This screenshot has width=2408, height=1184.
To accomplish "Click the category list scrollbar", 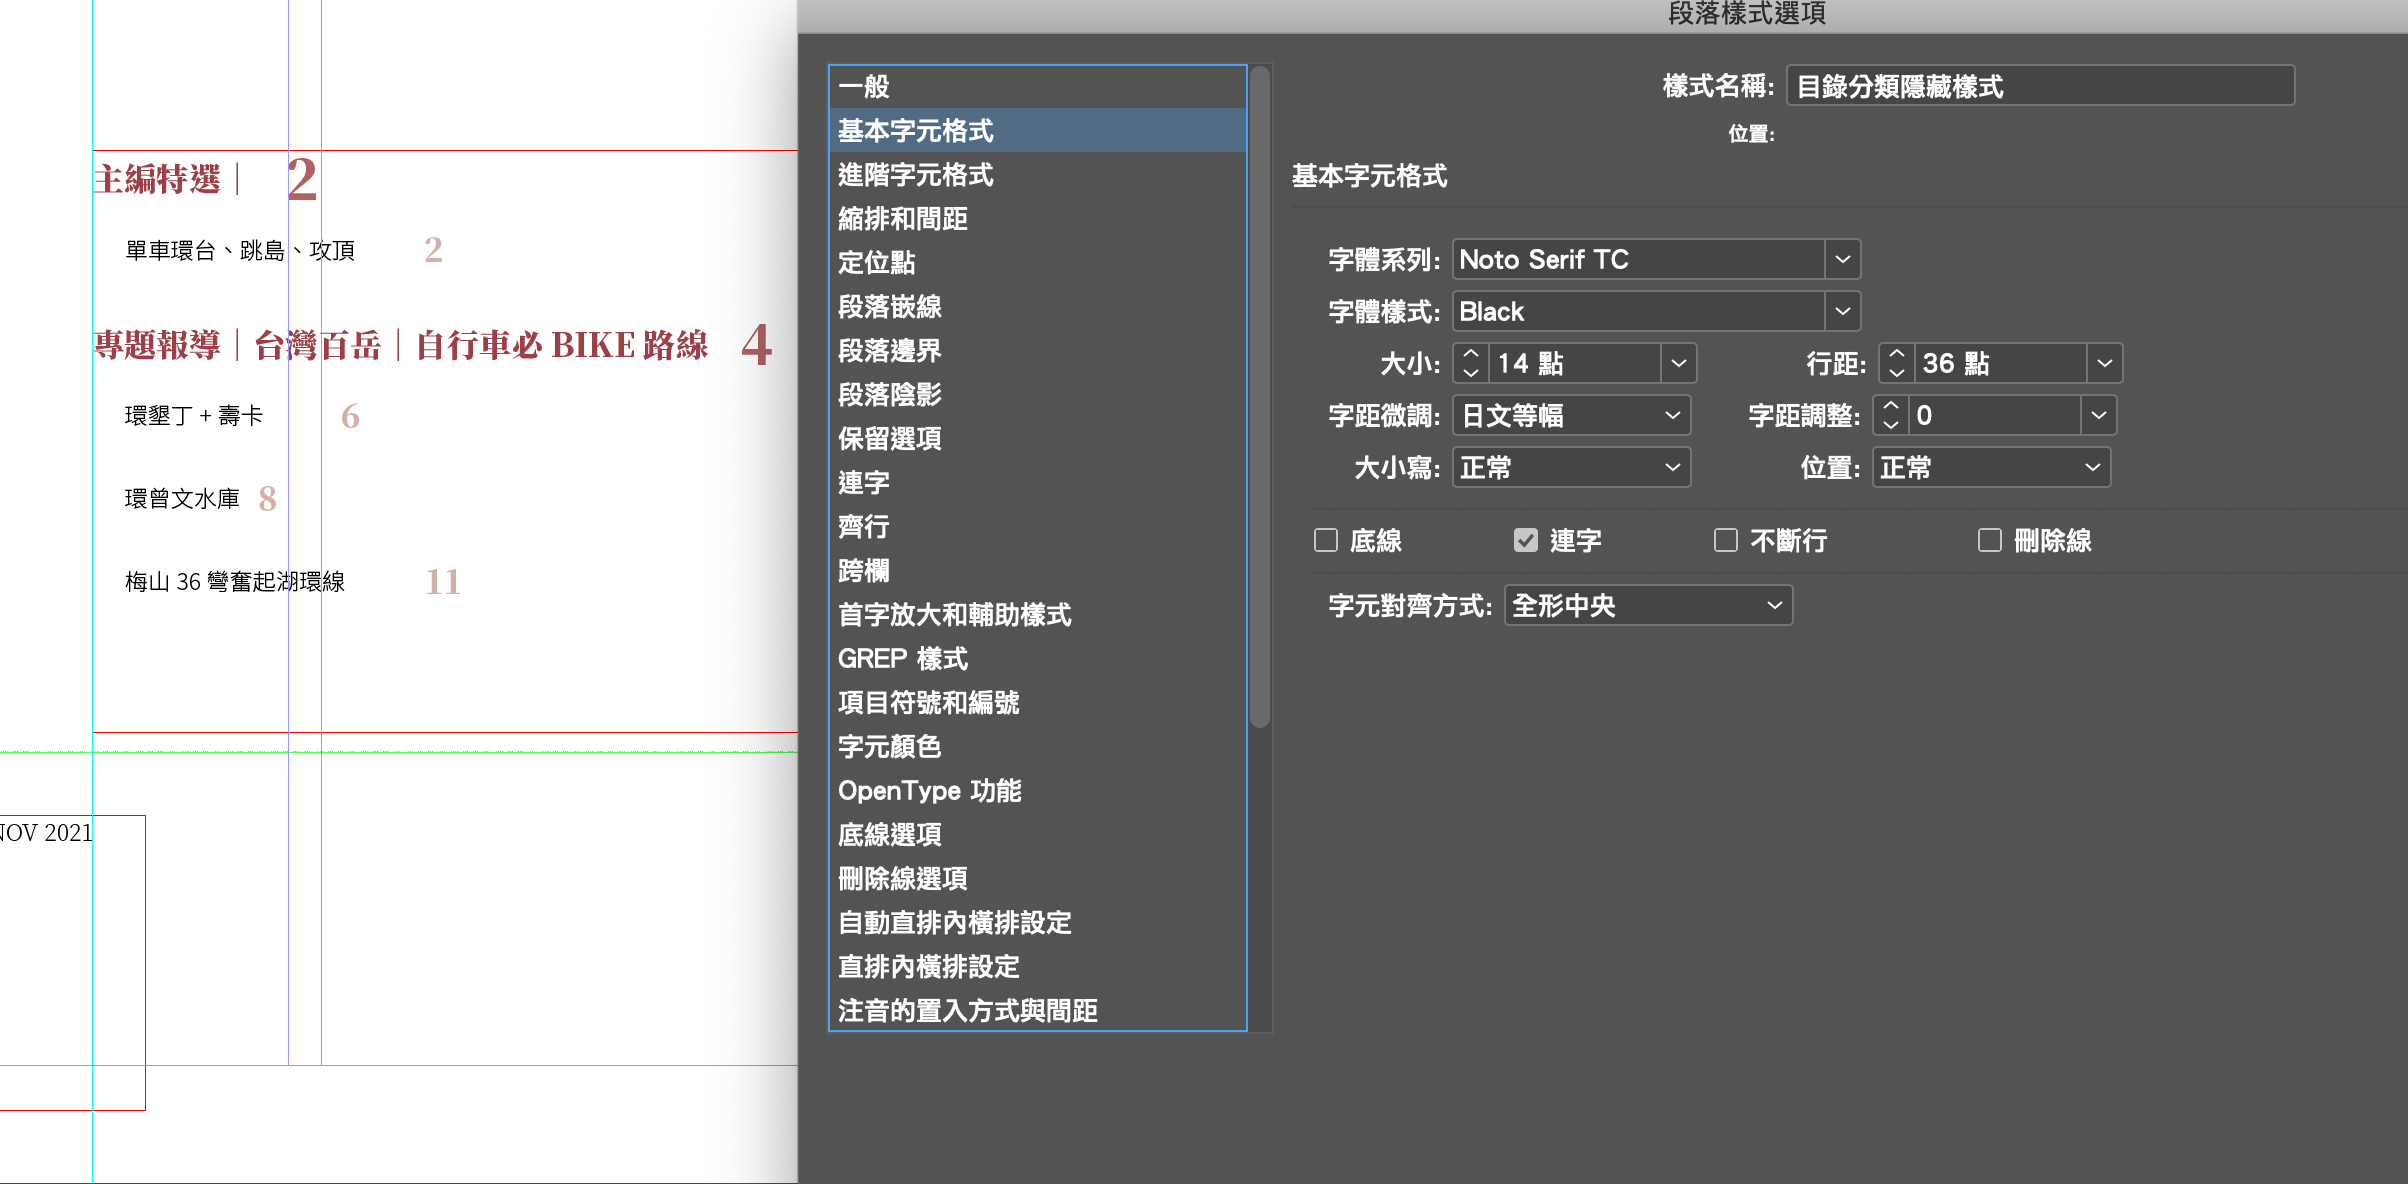I will (x=1260, y=400).
